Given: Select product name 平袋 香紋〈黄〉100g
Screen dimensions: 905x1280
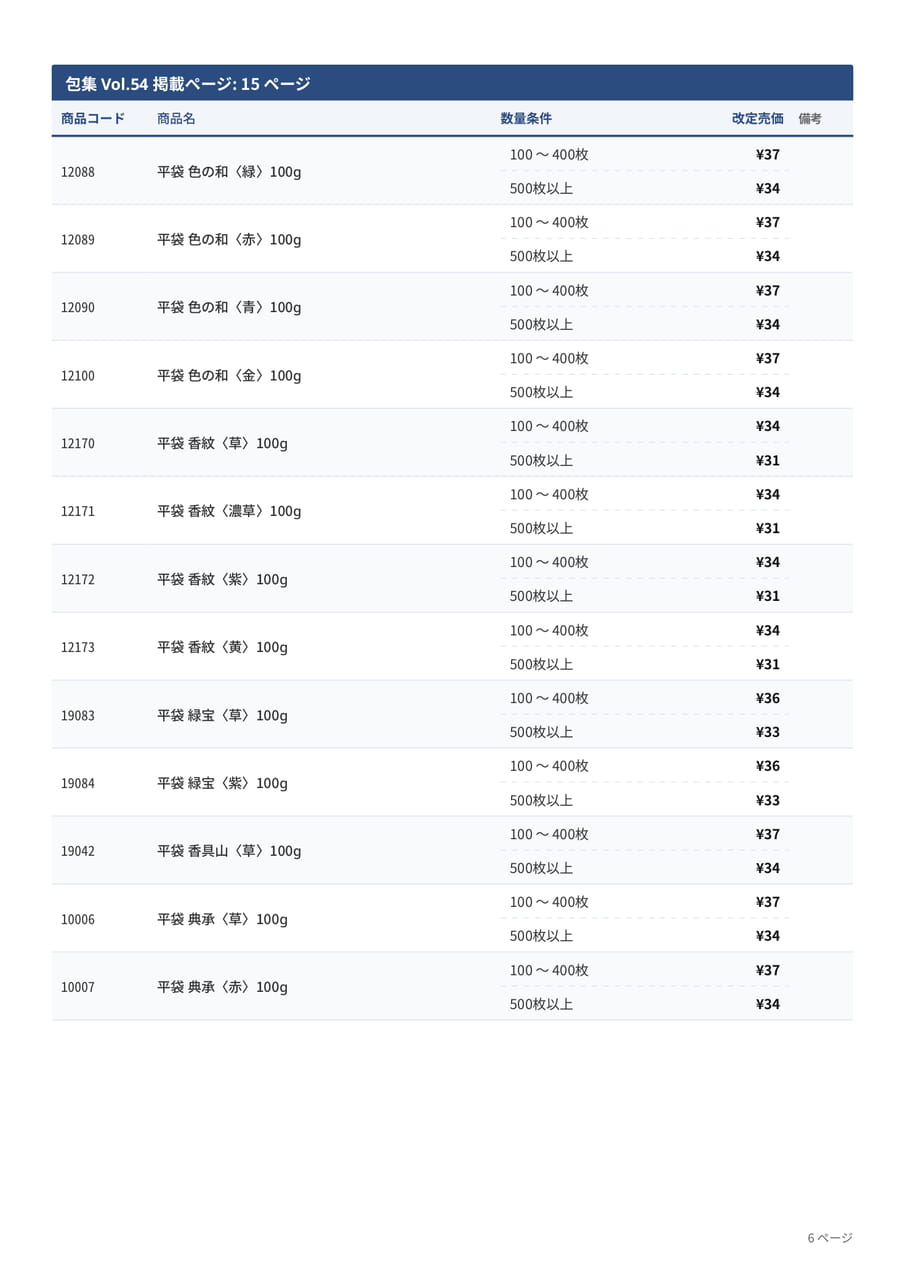Looking at the screenshot, I should coord(222,647).
